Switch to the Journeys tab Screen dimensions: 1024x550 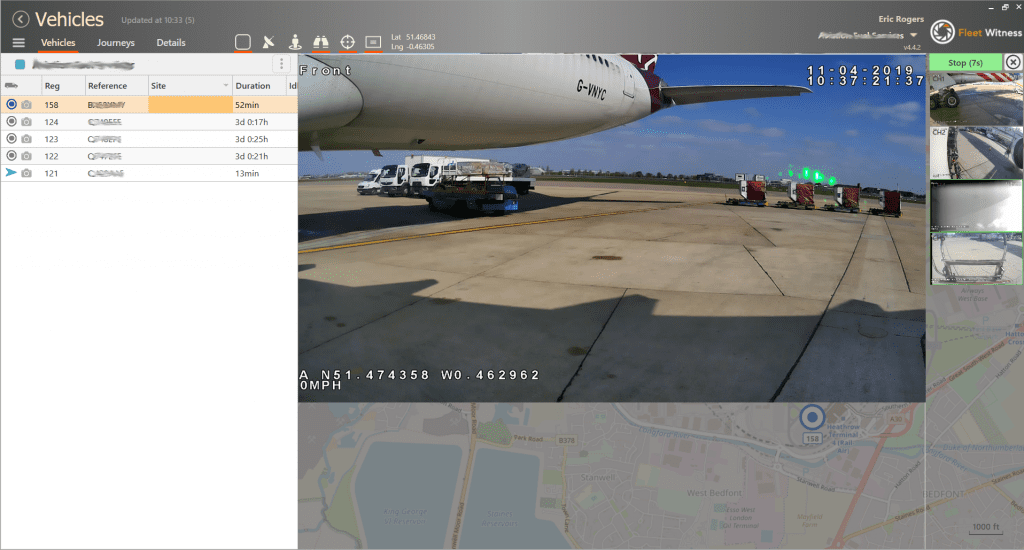116,42
